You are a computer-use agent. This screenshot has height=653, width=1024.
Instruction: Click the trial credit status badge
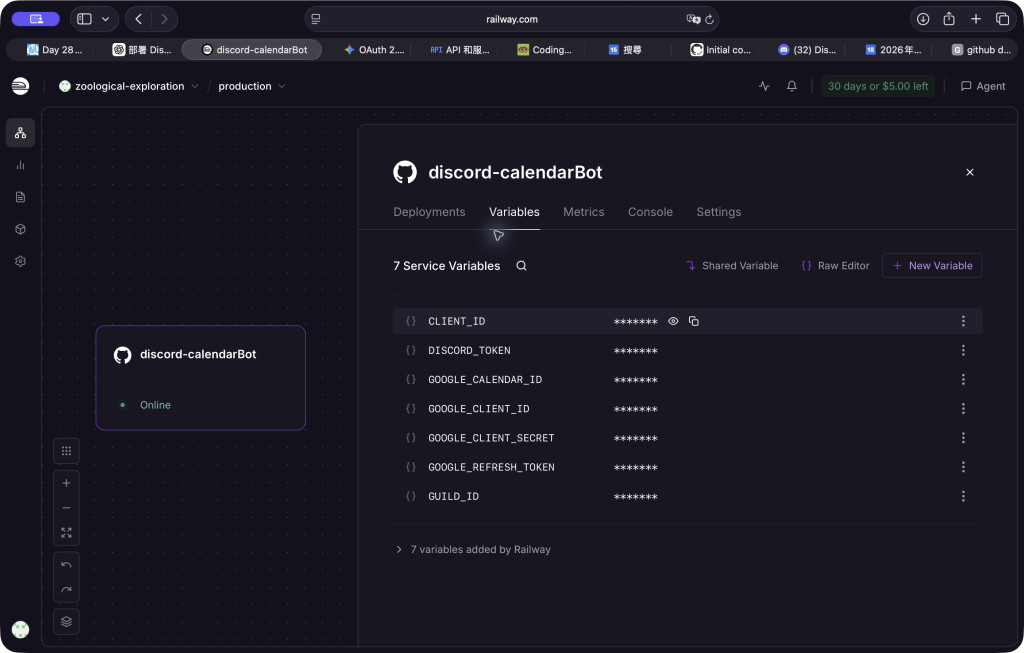(x=878, y=86)
